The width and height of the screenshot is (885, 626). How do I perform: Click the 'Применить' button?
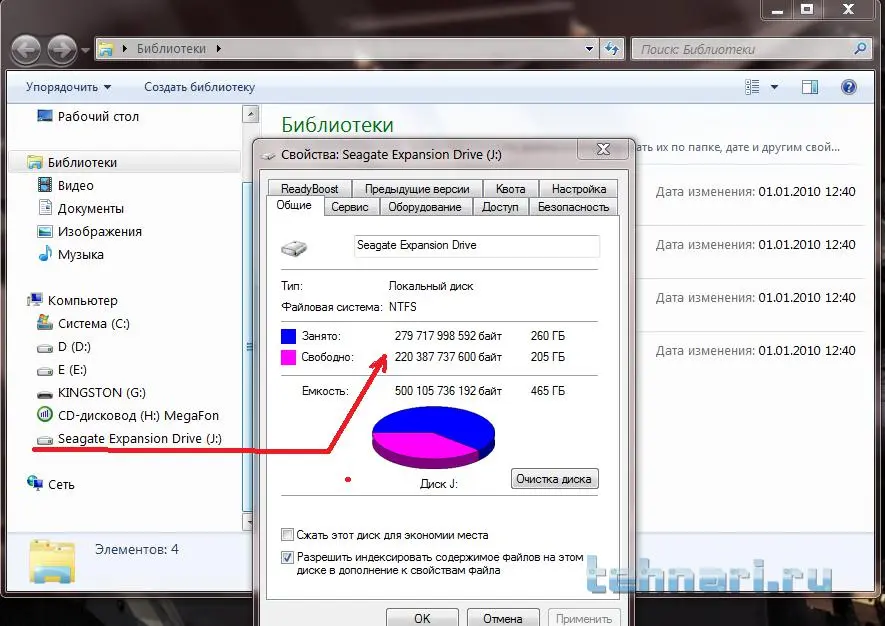pos(584,618)
